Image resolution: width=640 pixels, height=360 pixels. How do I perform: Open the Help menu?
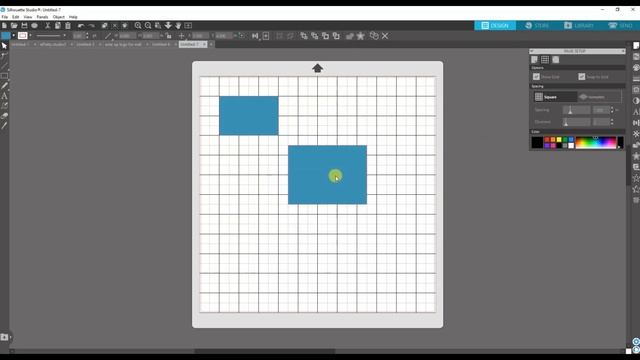73,17
